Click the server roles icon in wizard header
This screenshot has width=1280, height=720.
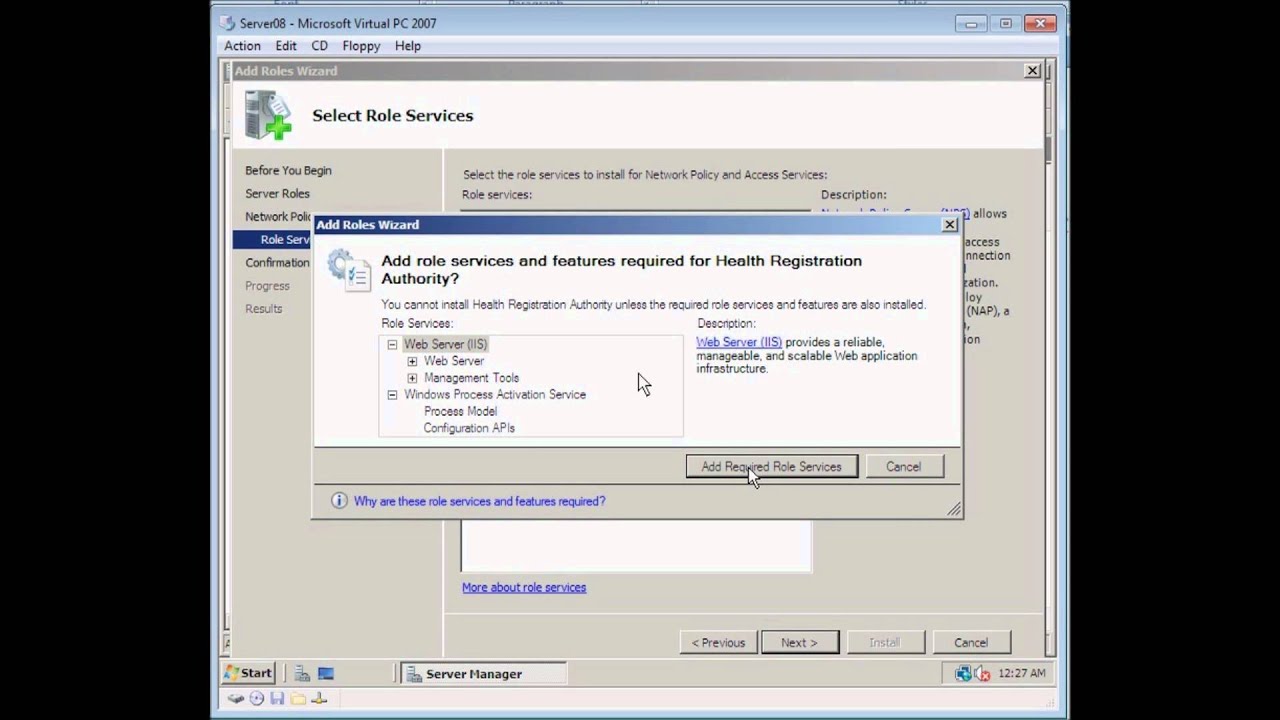(x=268, y=115)
